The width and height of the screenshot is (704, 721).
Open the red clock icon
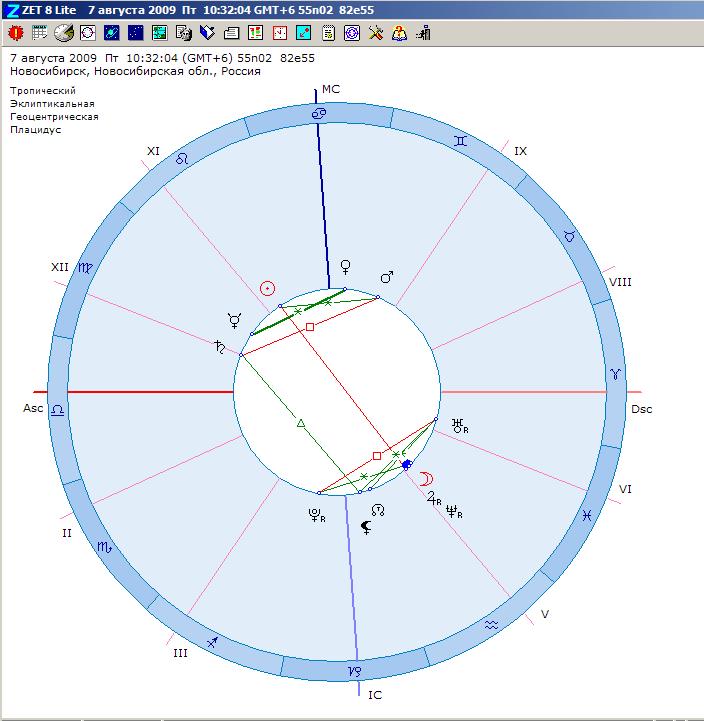coord(279,33)
